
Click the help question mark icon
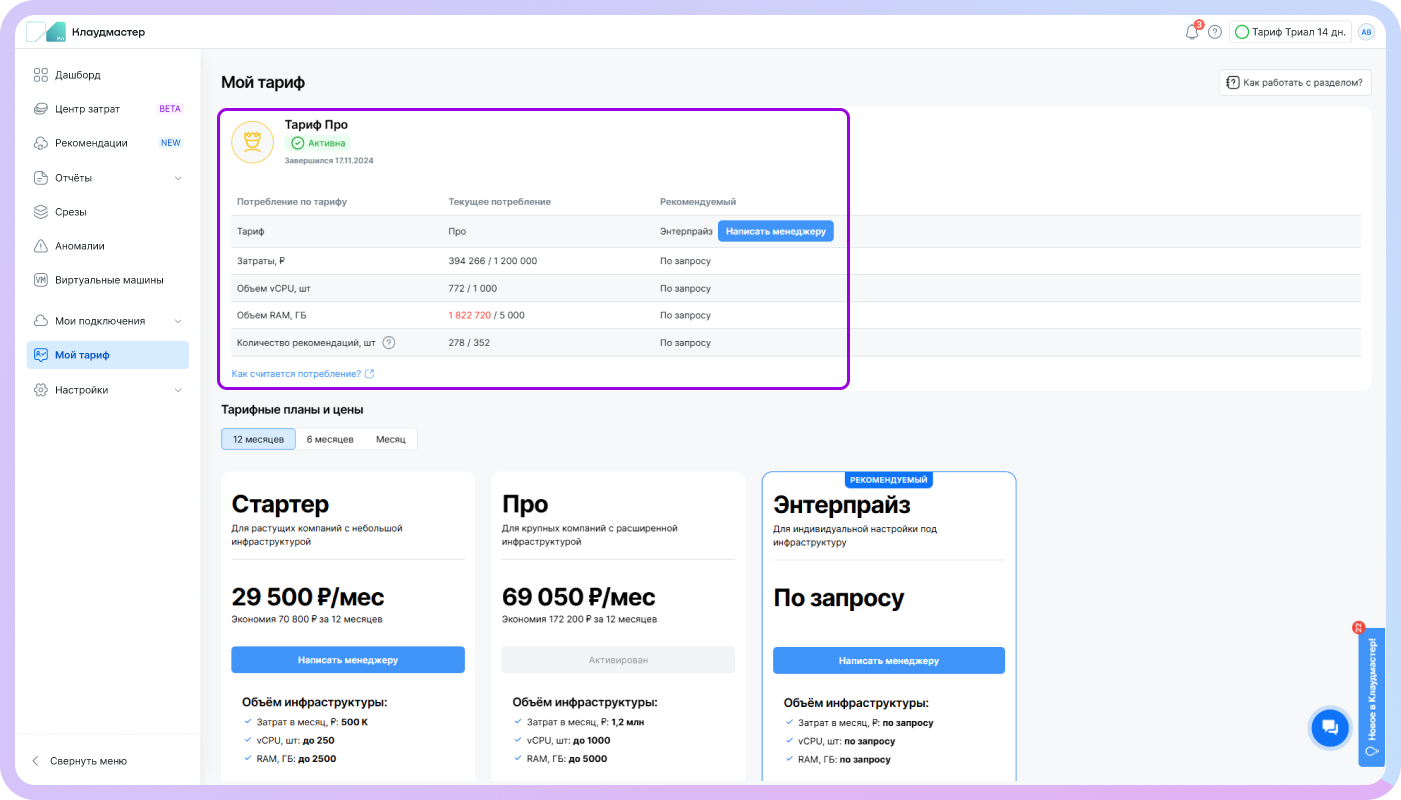point(1215,32)
